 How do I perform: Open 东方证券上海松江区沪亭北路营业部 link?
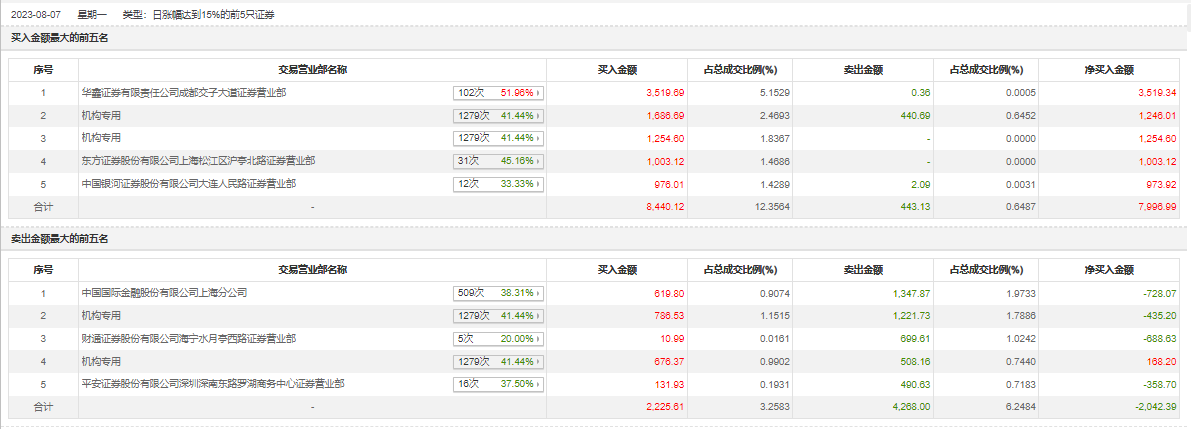198,160
